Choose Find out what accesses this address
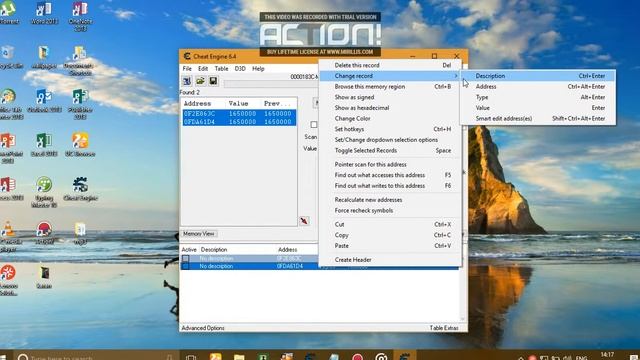This screenshot has height=360, width=640. [x=390, y=175]
